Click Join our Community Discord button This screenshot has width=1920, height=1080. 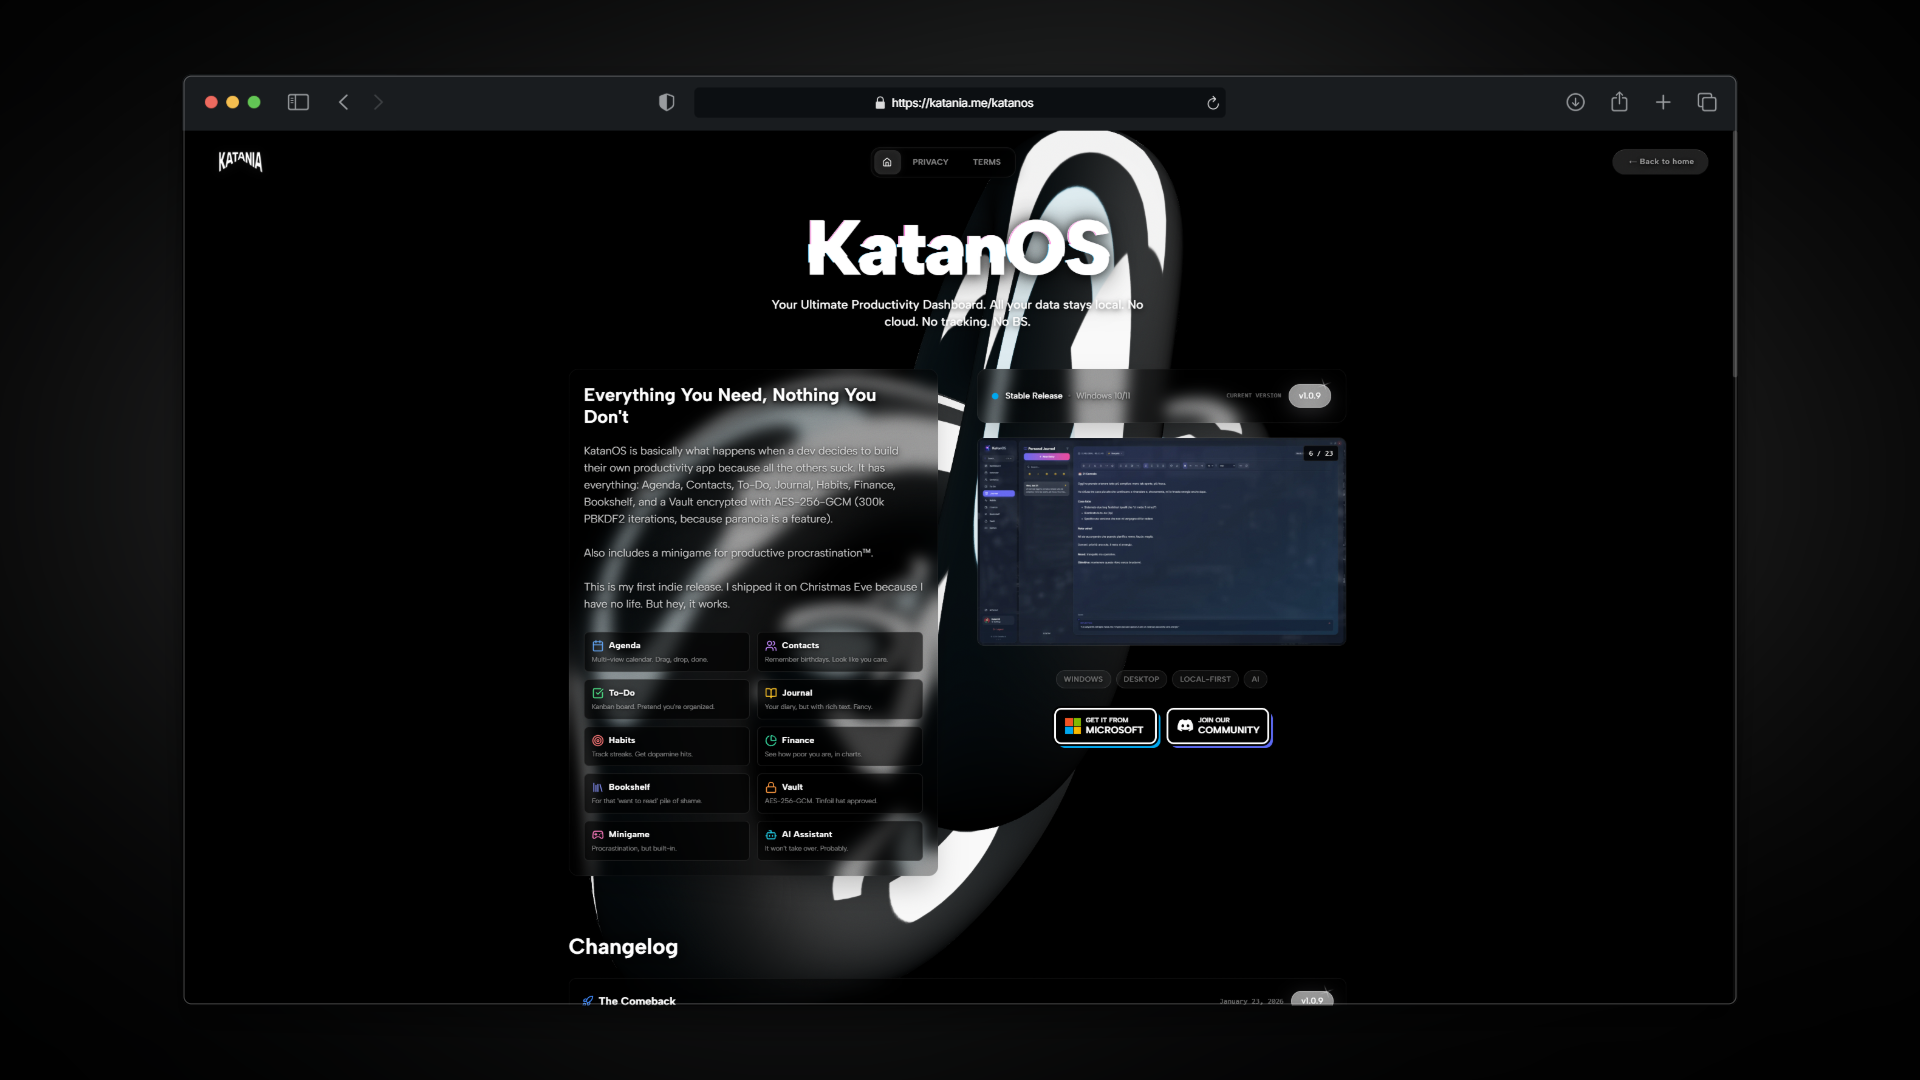click(1218, 726)
